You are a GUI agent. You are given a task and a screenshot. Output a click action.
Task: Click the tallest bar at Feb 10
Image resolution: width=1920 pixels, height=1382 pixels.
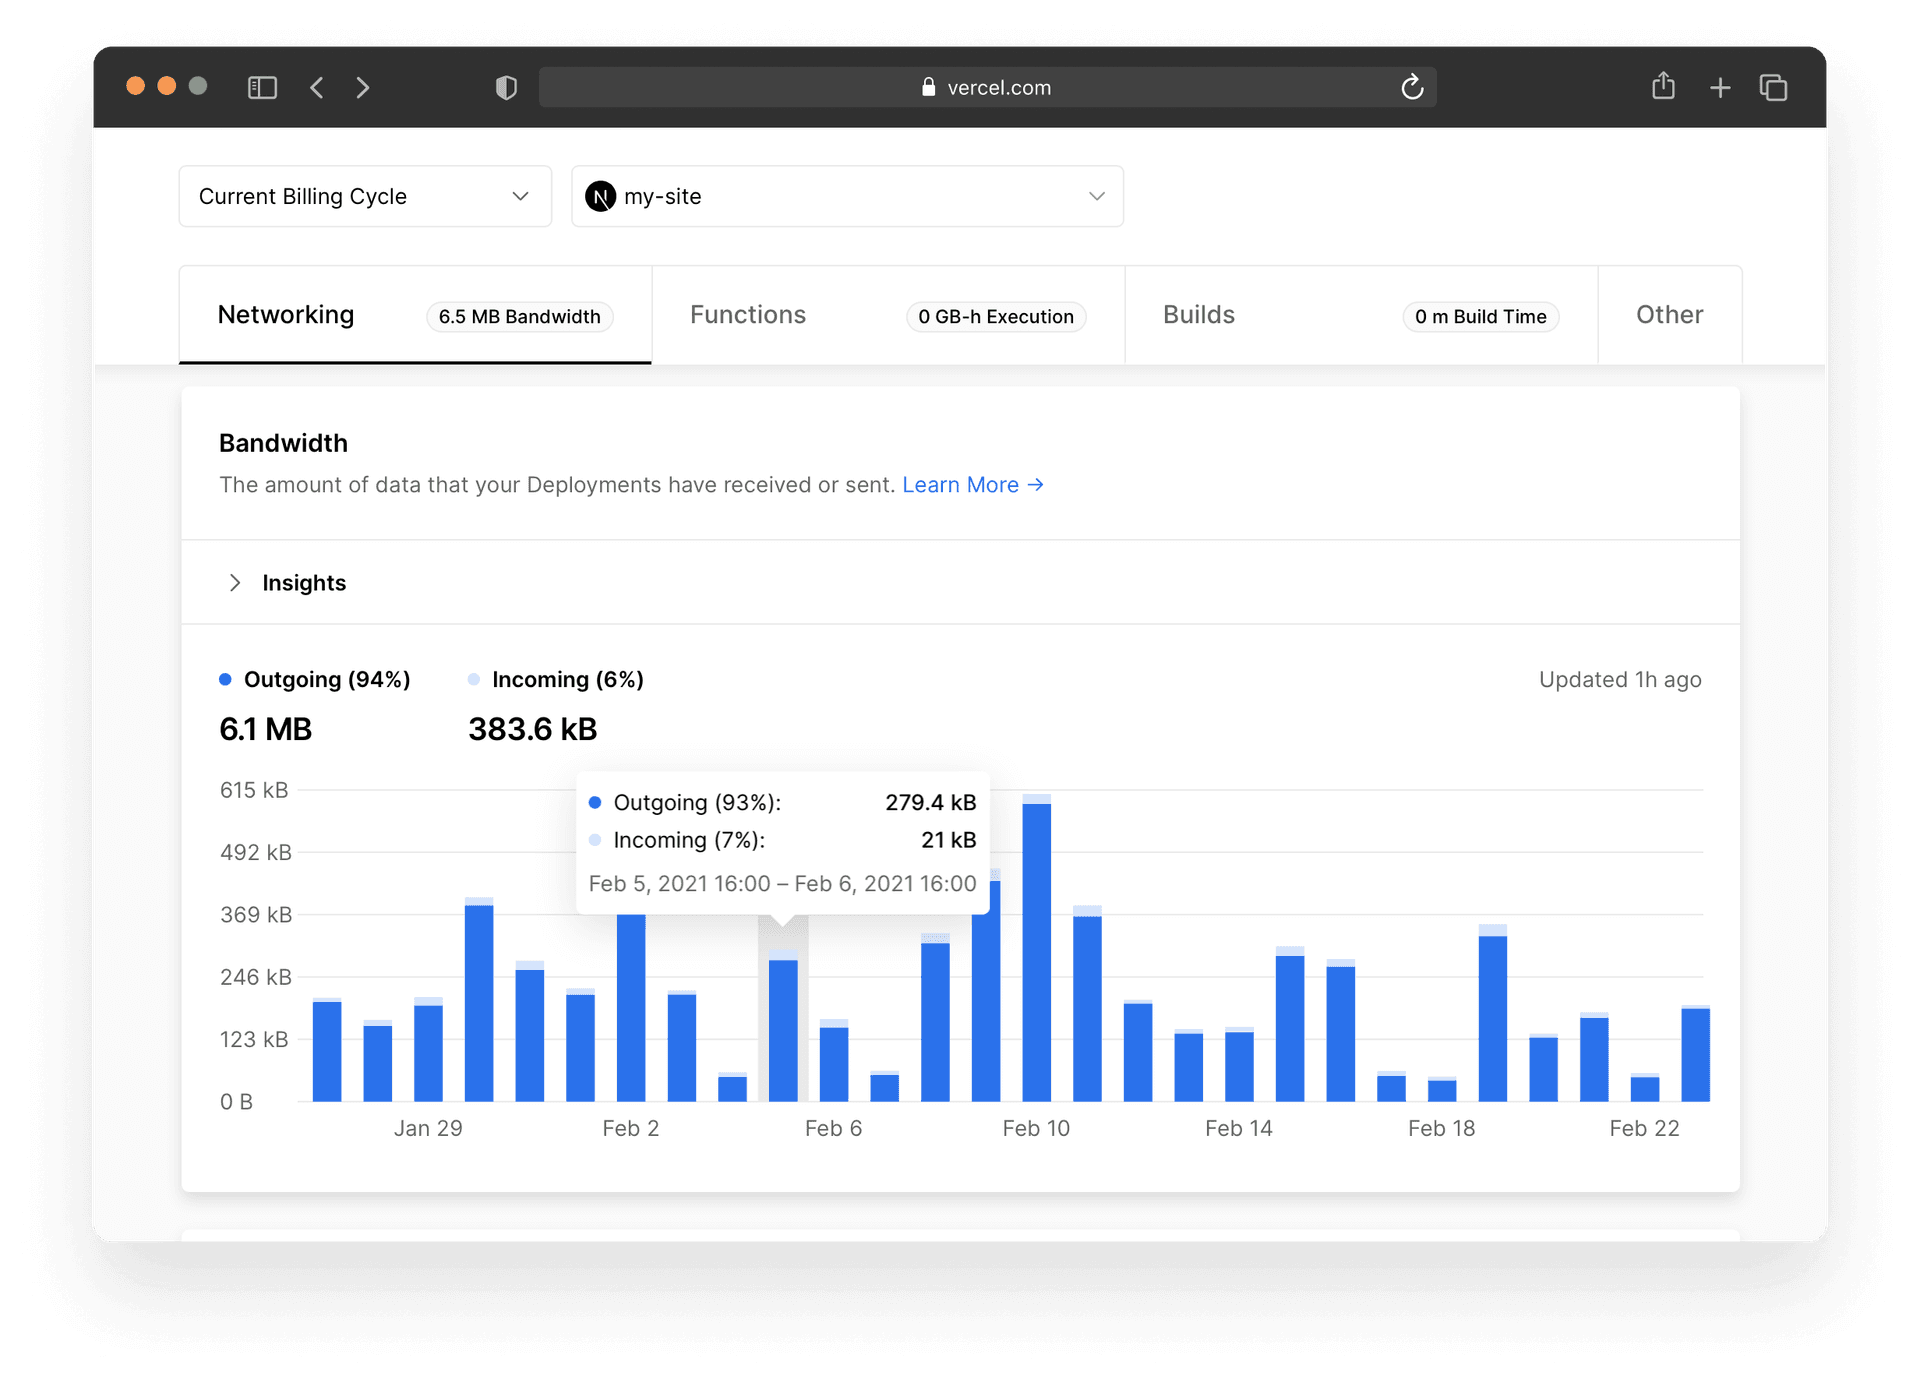coord(1036,950)
